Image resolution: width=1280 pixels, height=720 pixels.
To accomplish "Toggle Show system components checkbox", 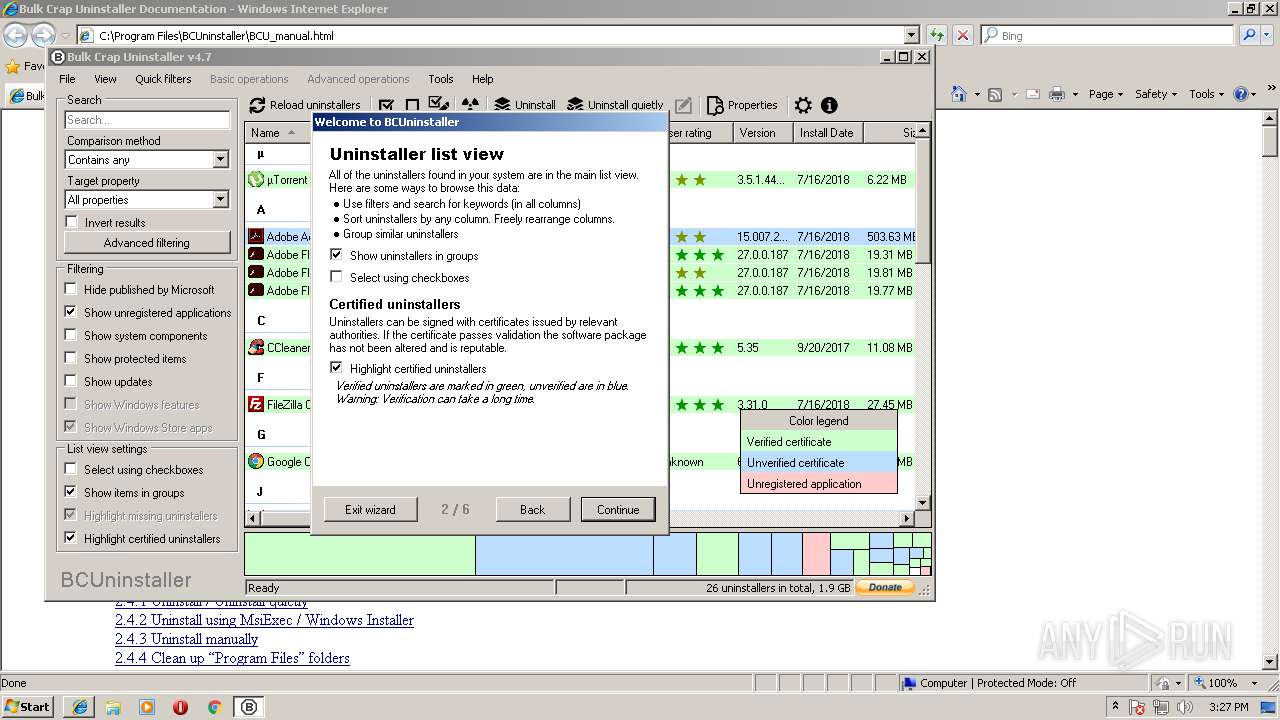I will 70,335.
